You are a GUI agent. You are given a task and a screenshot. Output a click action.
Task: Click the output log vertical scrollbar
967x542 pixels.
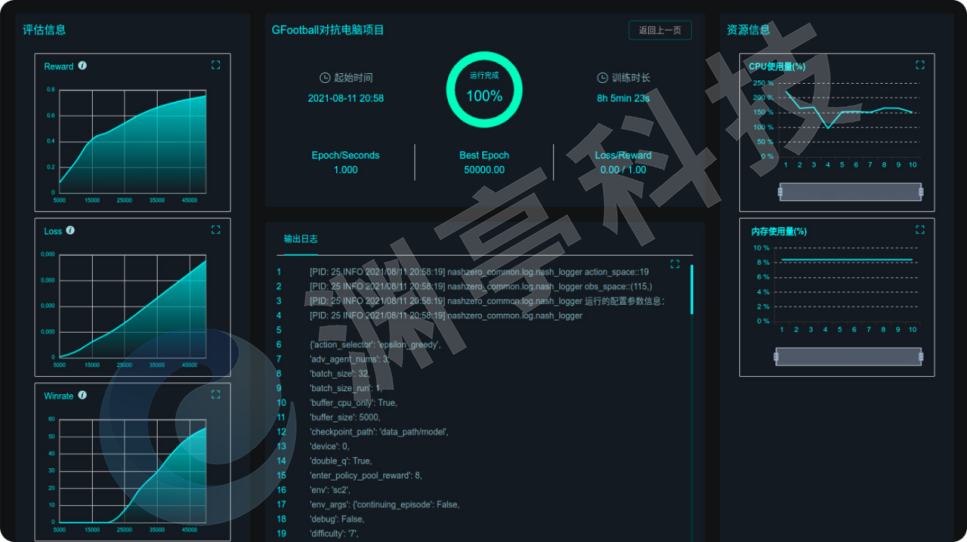pos(692,290)
